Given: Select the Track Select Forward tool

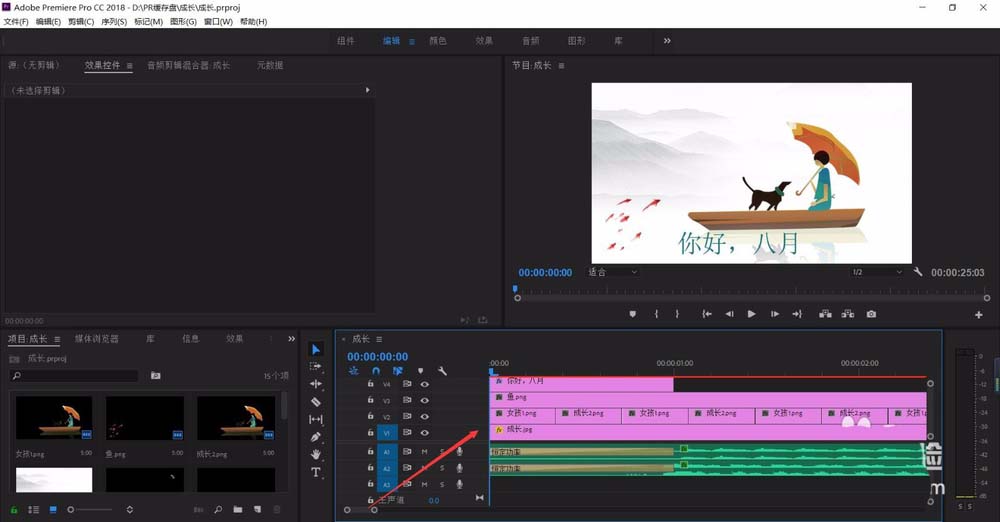Looking at the screenshot, I should tap(316, 366).
